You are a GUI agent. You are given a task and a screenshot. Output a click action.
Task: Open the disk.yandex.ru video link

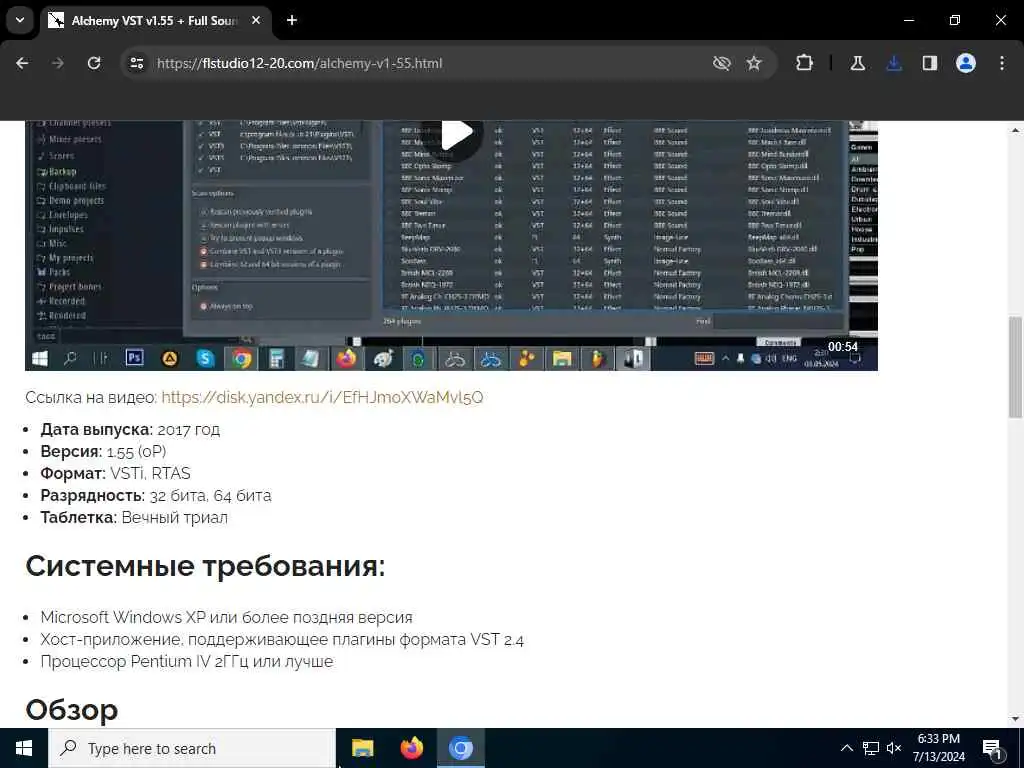(322, 397)
